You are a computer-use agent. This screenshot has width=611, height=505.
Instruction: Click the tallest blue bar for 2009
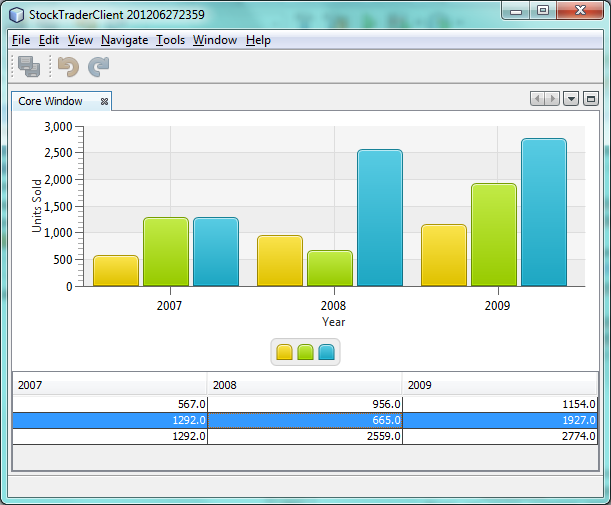tap(543, 212)
